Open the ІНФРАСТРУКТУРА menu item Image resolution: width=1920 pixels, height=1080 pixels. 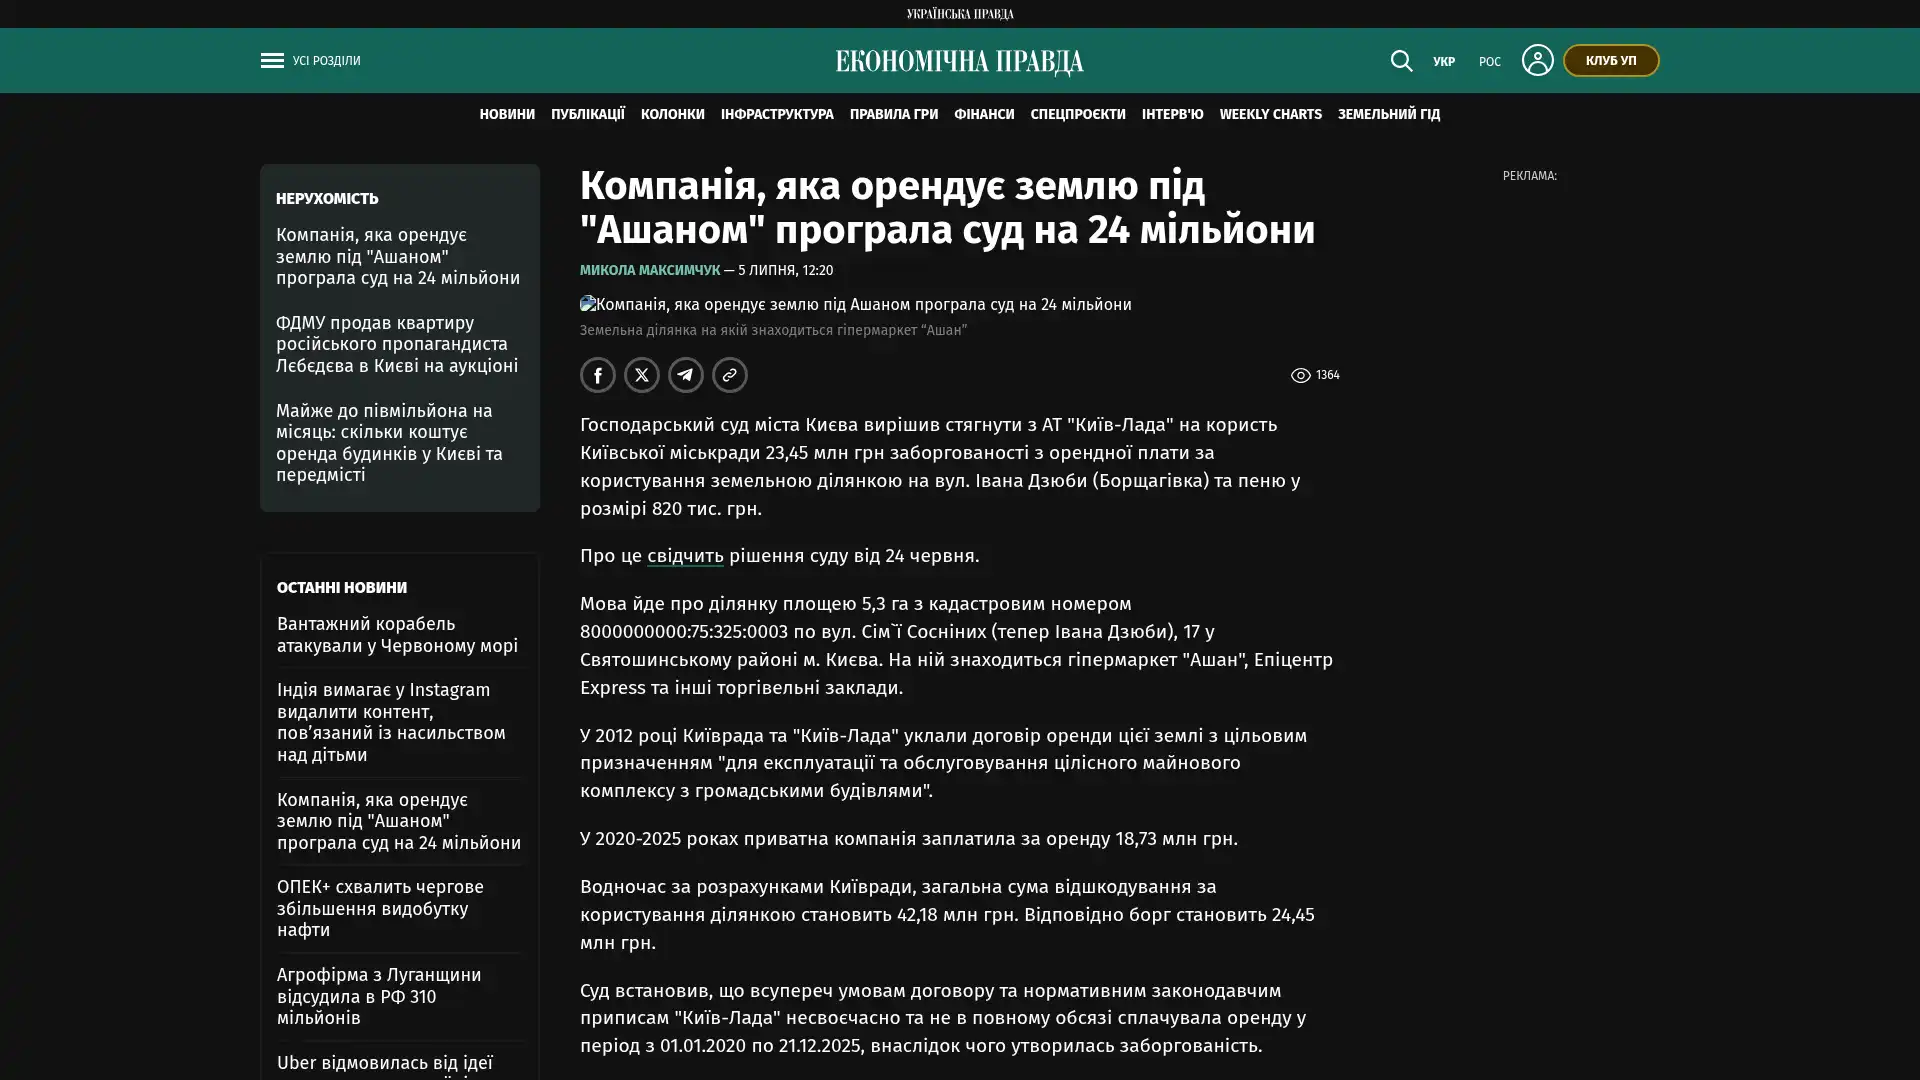pos(777,115)
